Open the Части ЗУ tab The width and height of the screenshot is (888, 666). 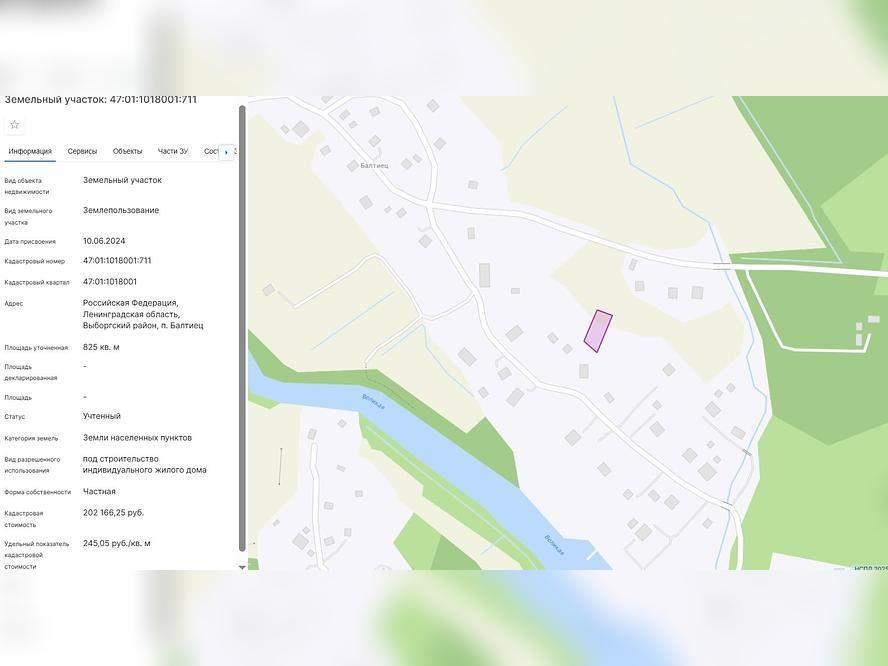(173, 152)
